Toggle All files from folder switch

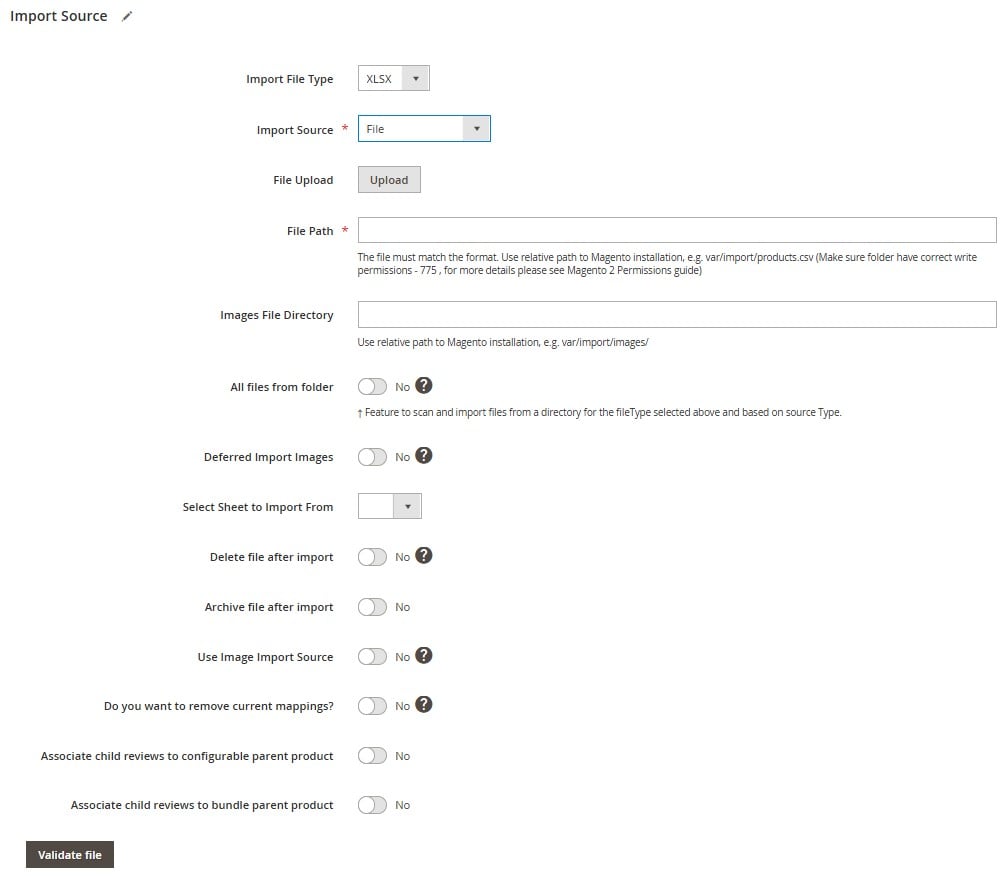[x=372, y=387]
